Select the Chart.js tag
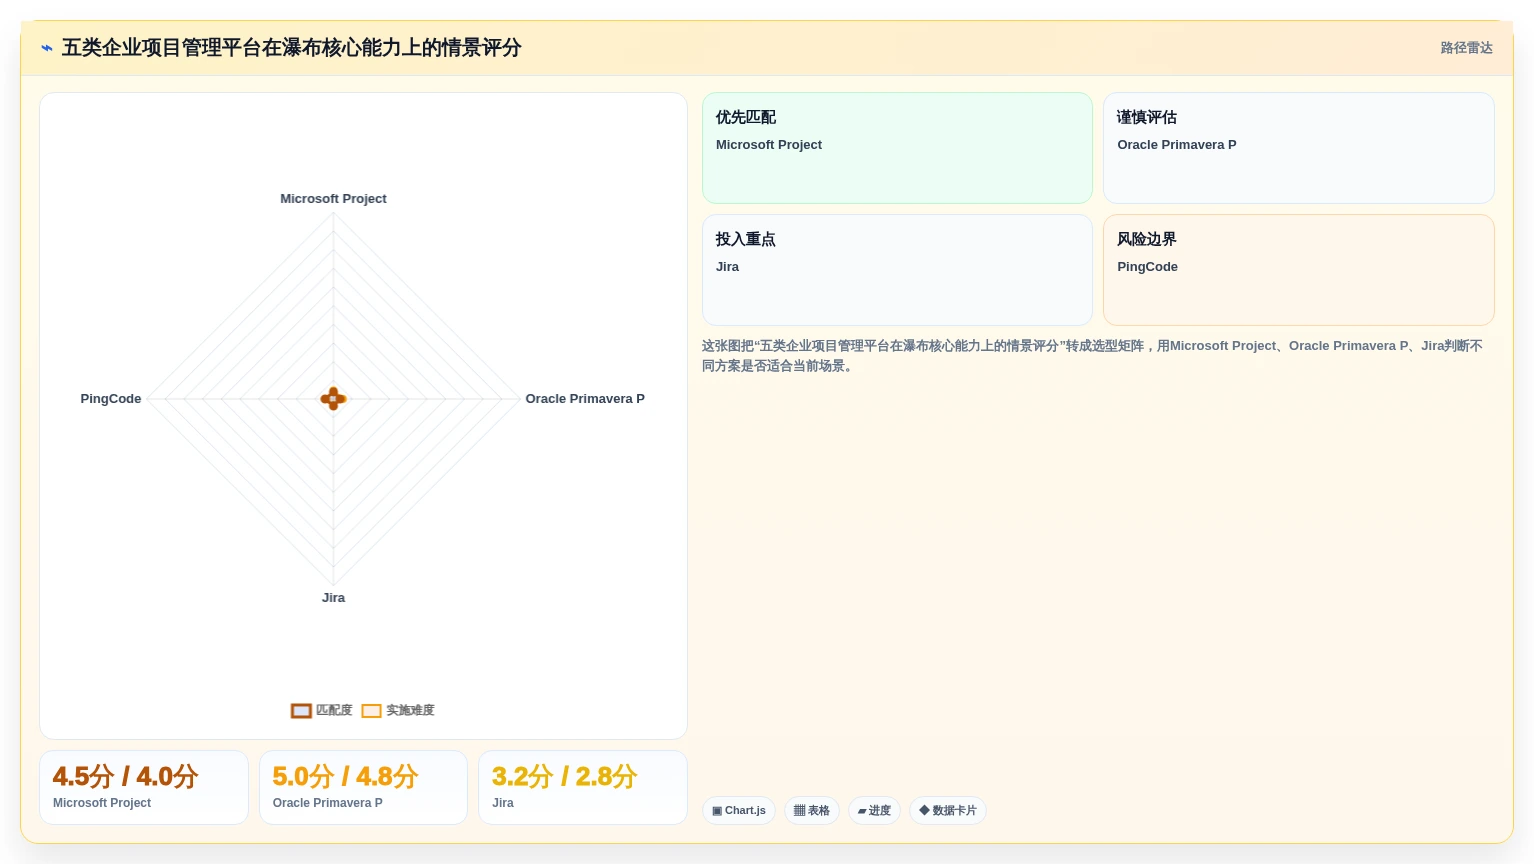Screen dimensions: 1534x864 tap(739, 810)
